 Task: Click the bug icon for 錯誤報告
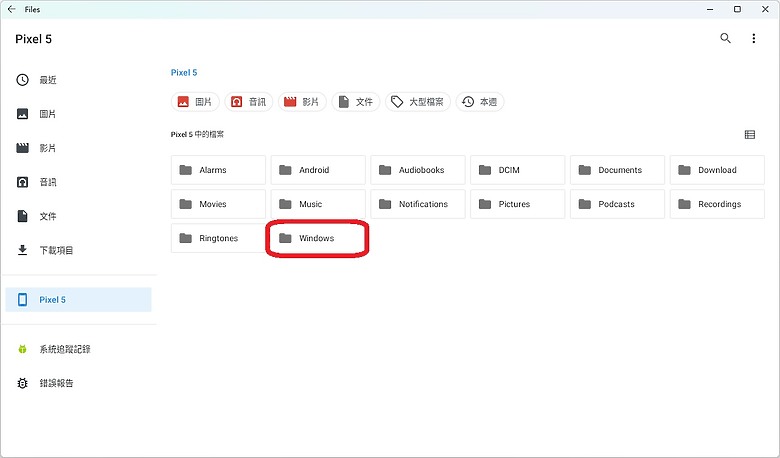(x=22, y=383)
